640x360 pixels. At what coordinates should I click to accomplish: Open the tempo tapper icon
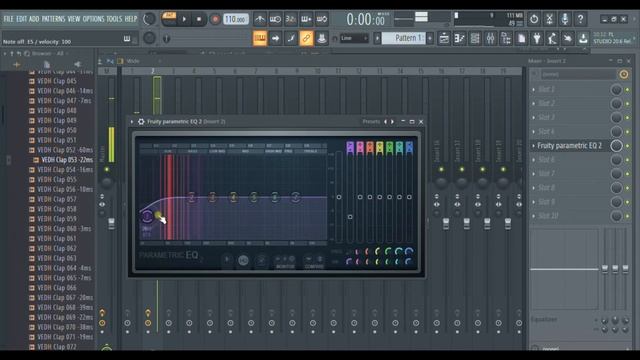(x=553, y=38)
